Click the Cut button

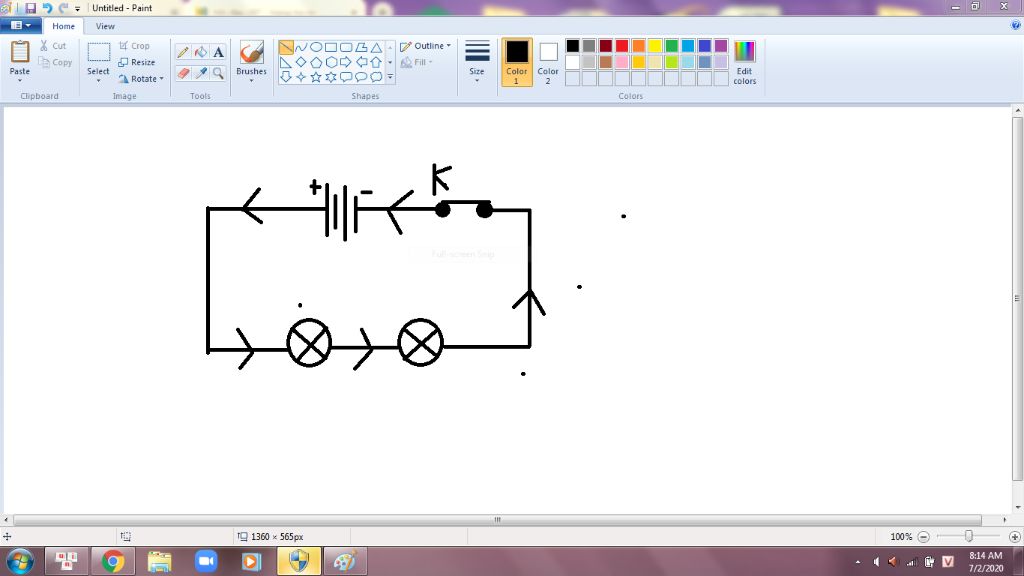coord(53,46)
